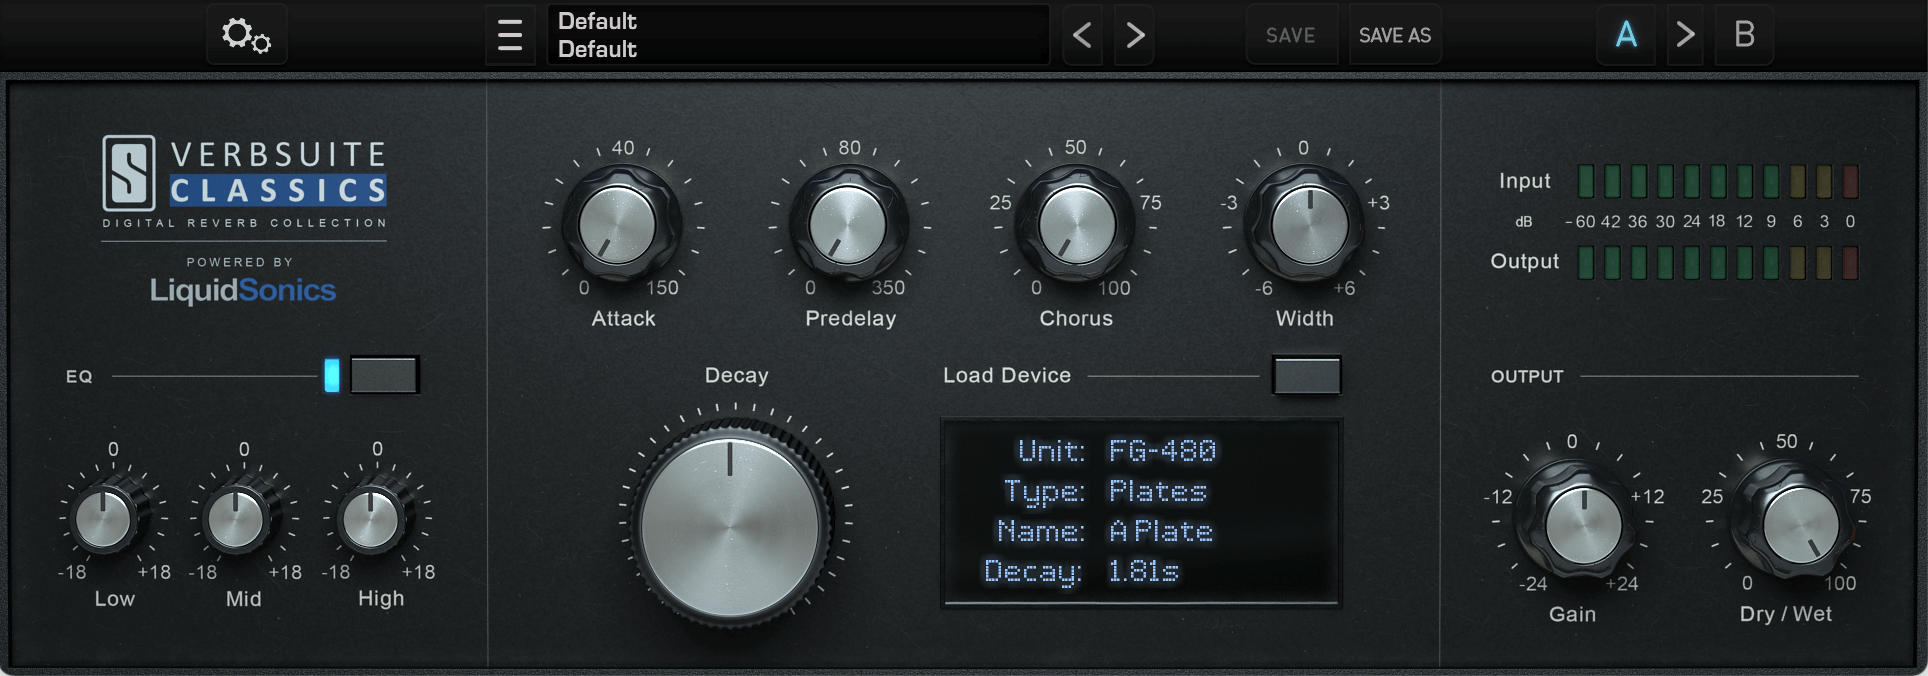The image size is (1928, 676).
Task: Click the Low EQ knob
Action: tap(105, 519)
